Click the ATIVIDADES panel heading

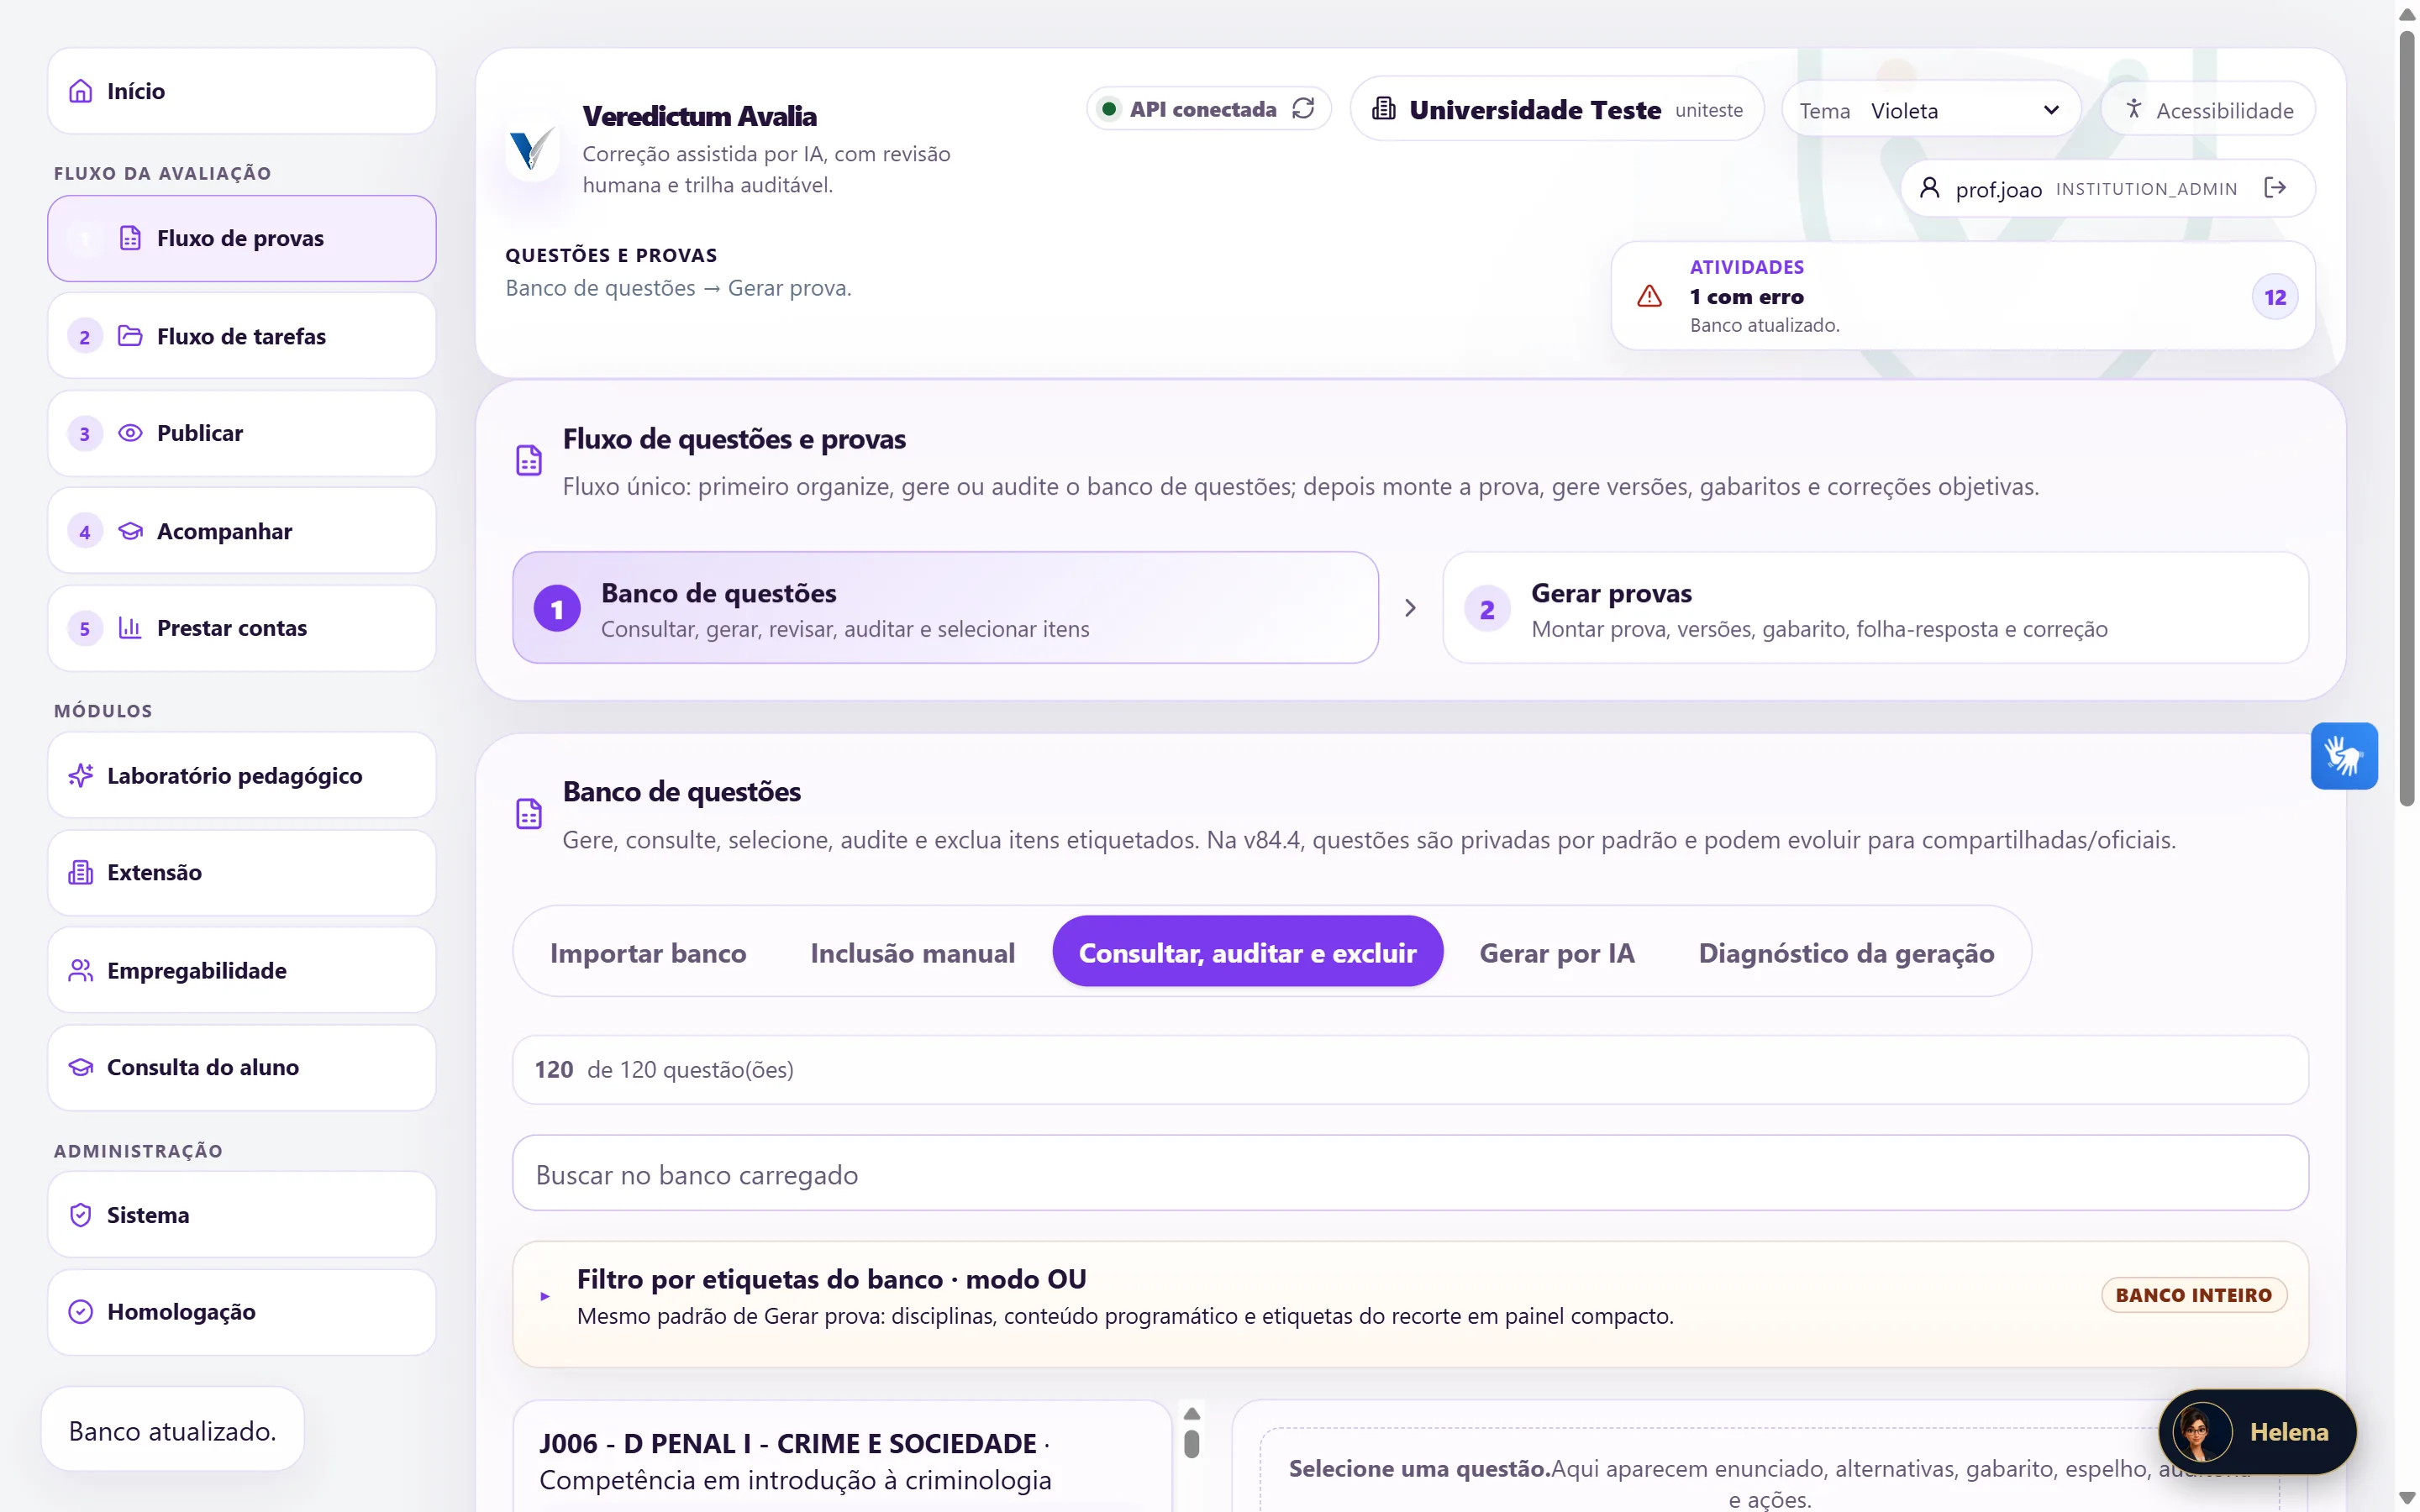1747,267
